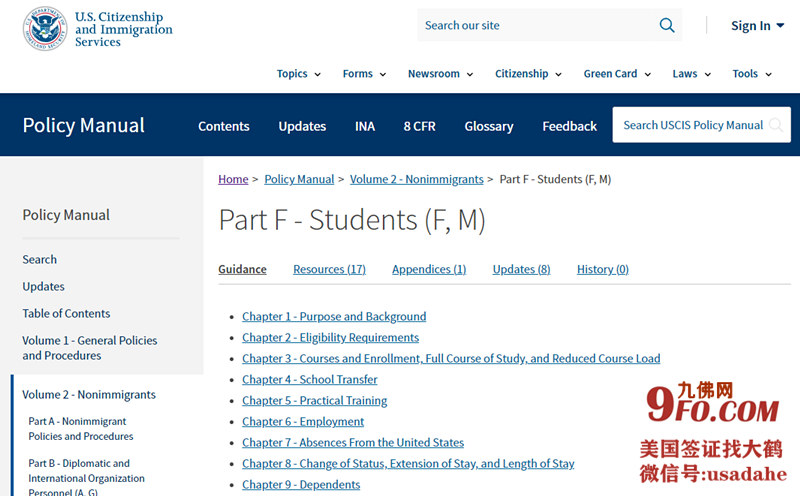The width and height of the screenshot is (800, 496).
Task: Open Chapter 6 - Employment
Action: (303, 421)
